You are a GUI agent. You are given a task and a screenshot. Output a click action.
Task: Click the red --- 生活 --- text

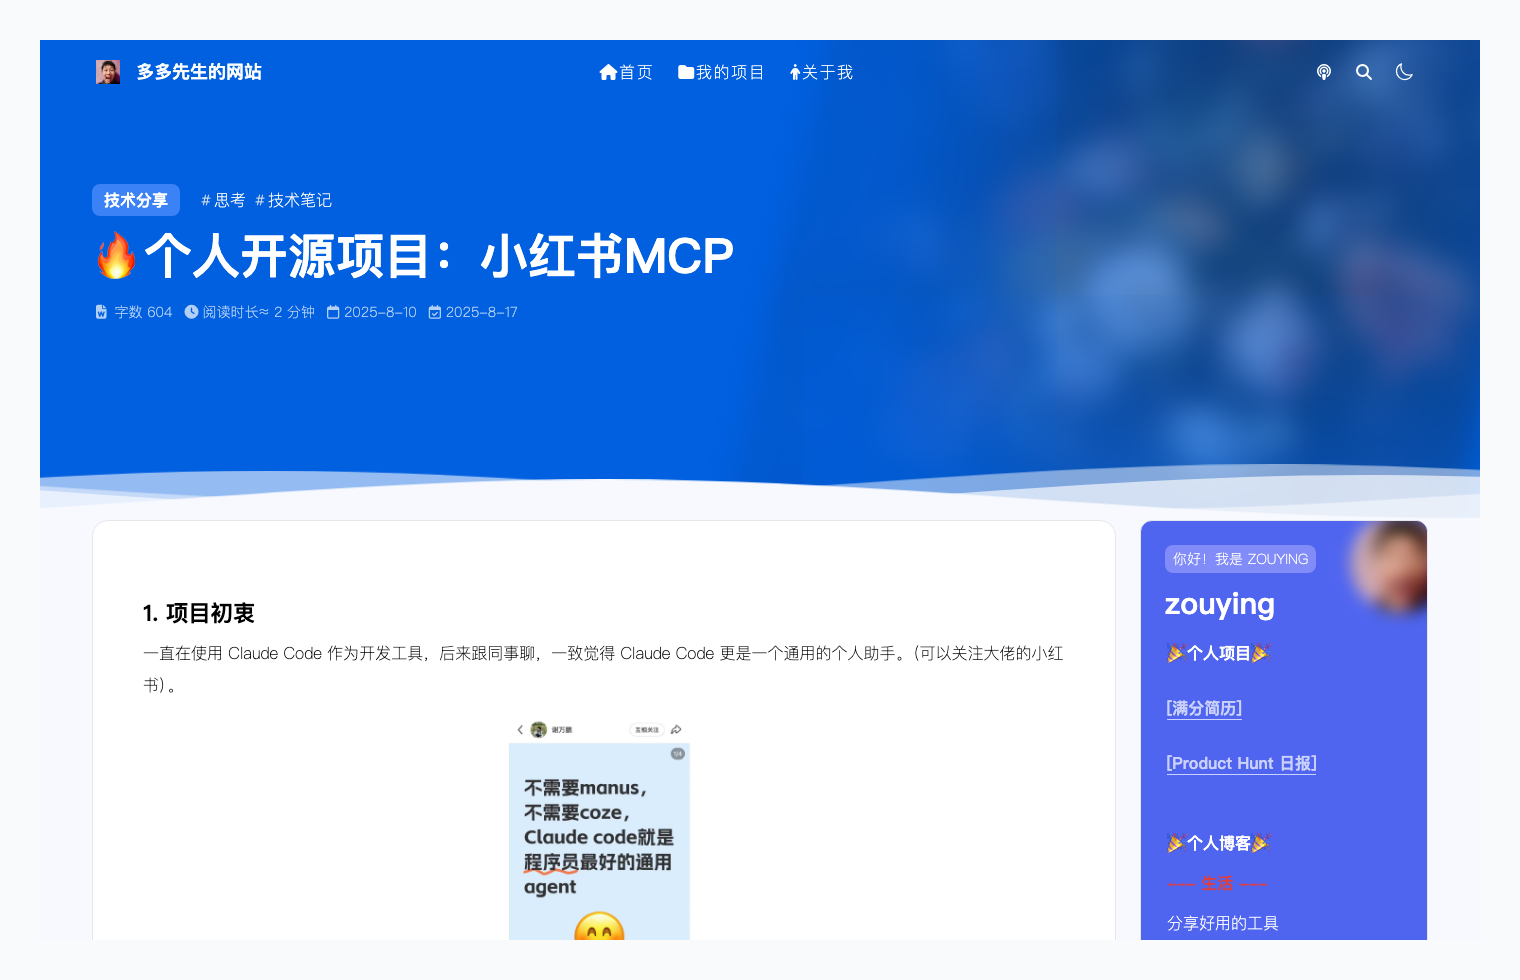tap(1217, 884)
